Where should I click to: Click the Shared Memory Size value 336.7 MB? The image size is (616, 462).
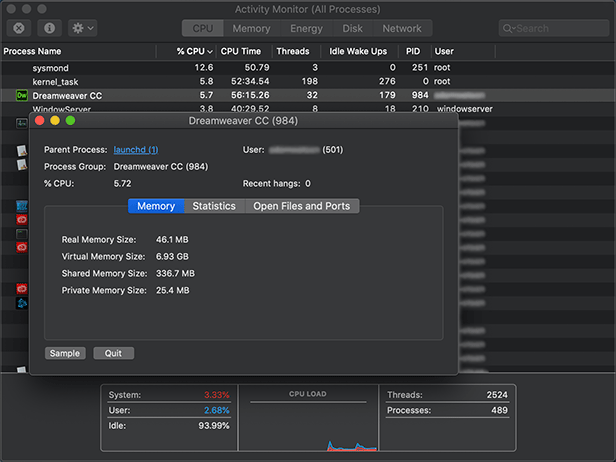[x=175, y=273]
